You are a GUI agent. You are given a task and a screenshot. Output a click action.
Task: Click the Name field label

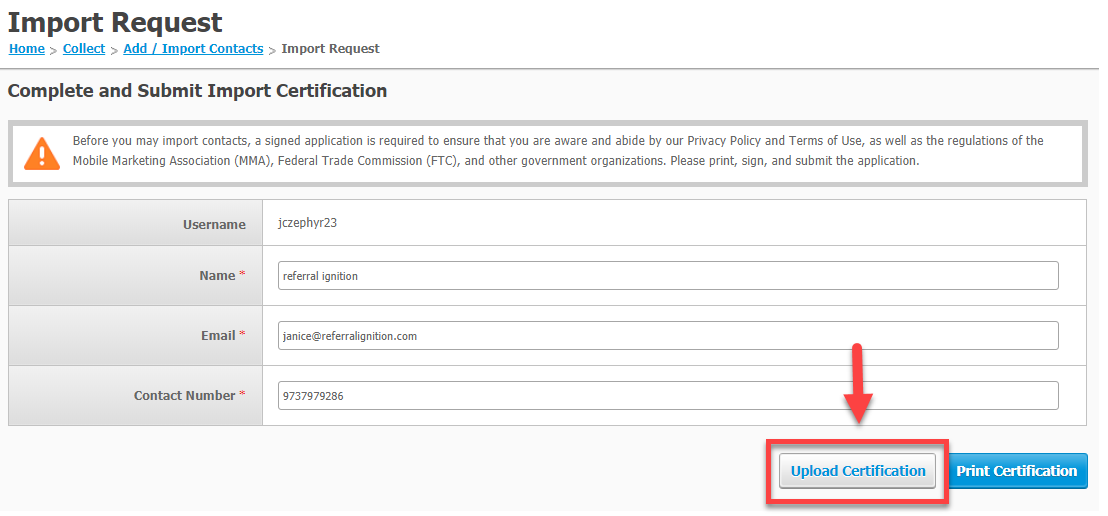217,276
